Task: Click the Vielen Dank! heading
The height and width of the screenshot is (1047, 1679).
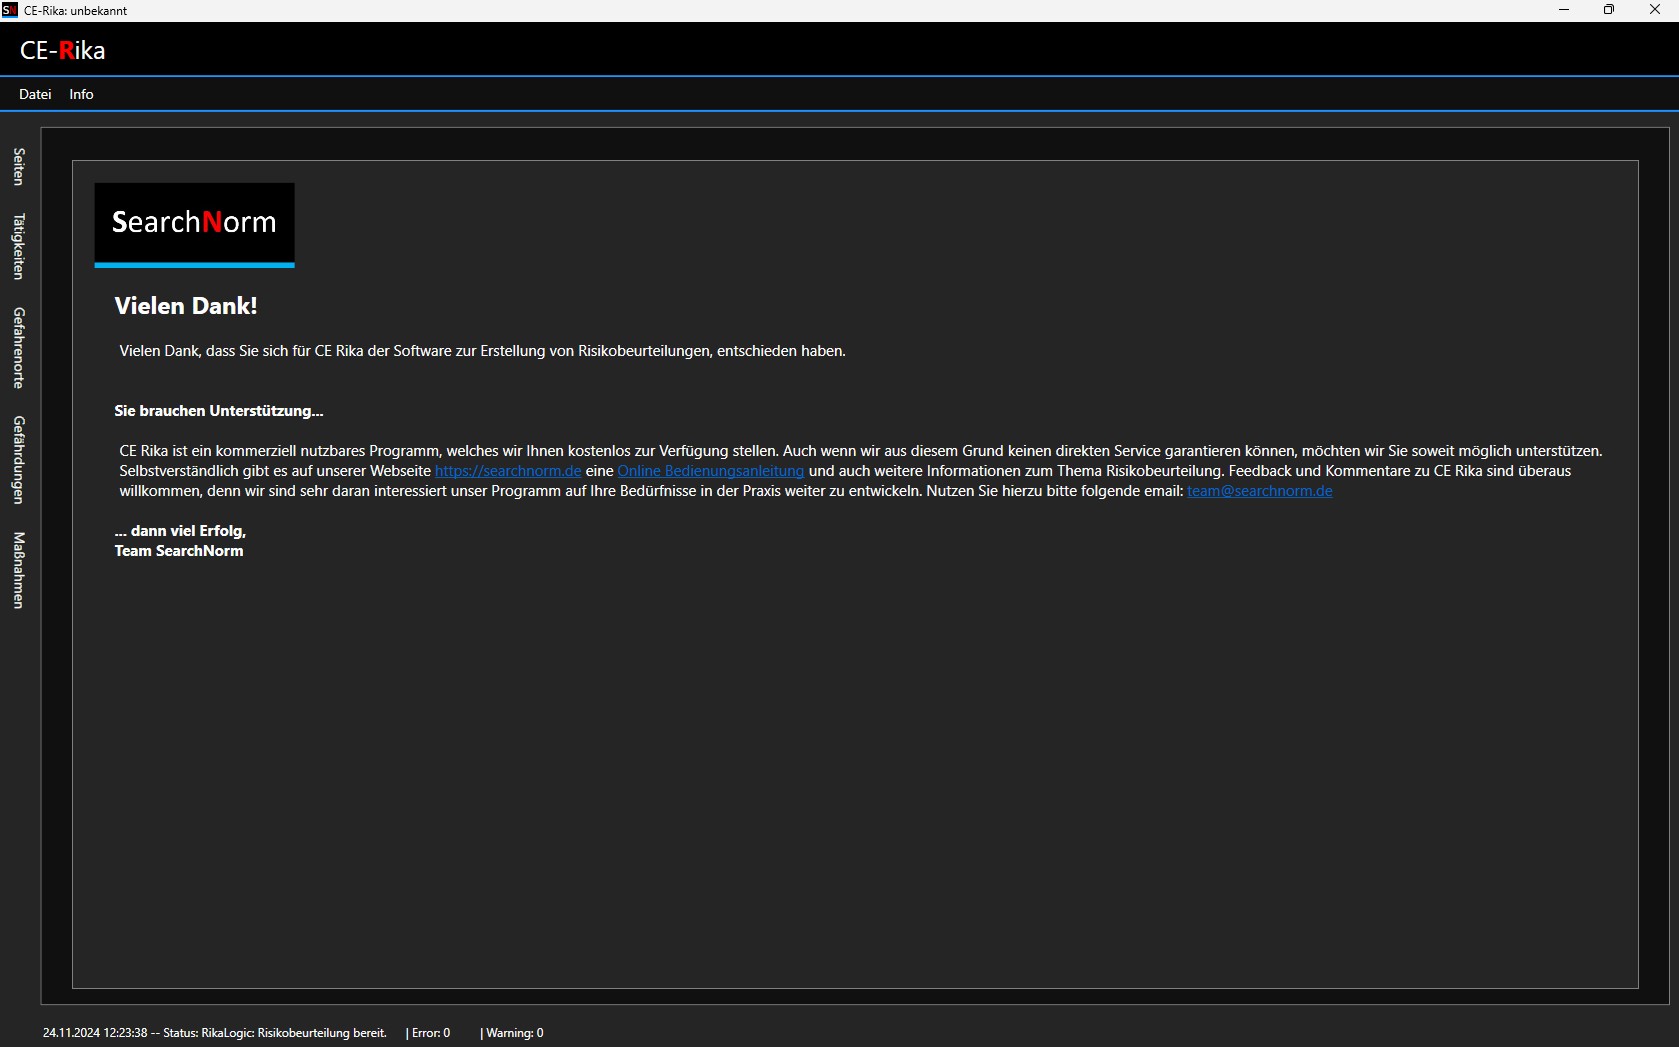Action: [x=186, y=306]
